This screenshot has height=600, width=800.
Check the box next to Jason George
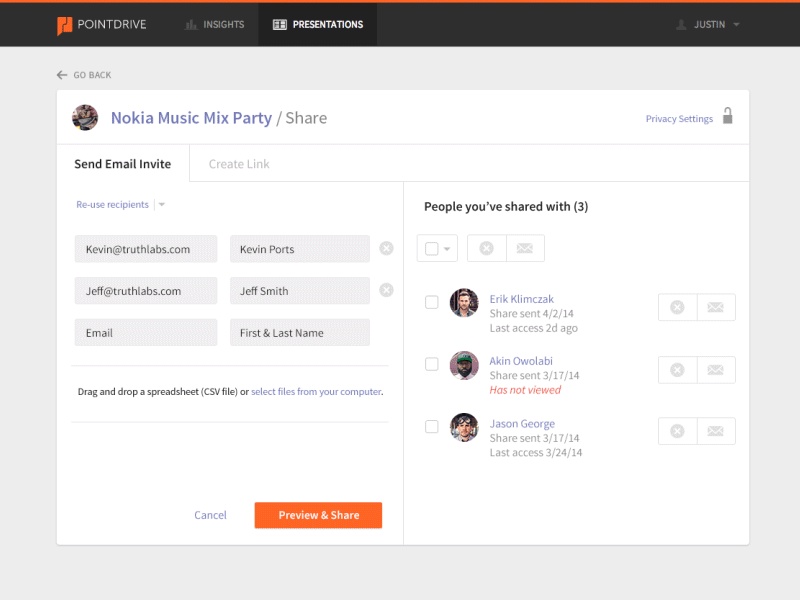pos(432,426)
